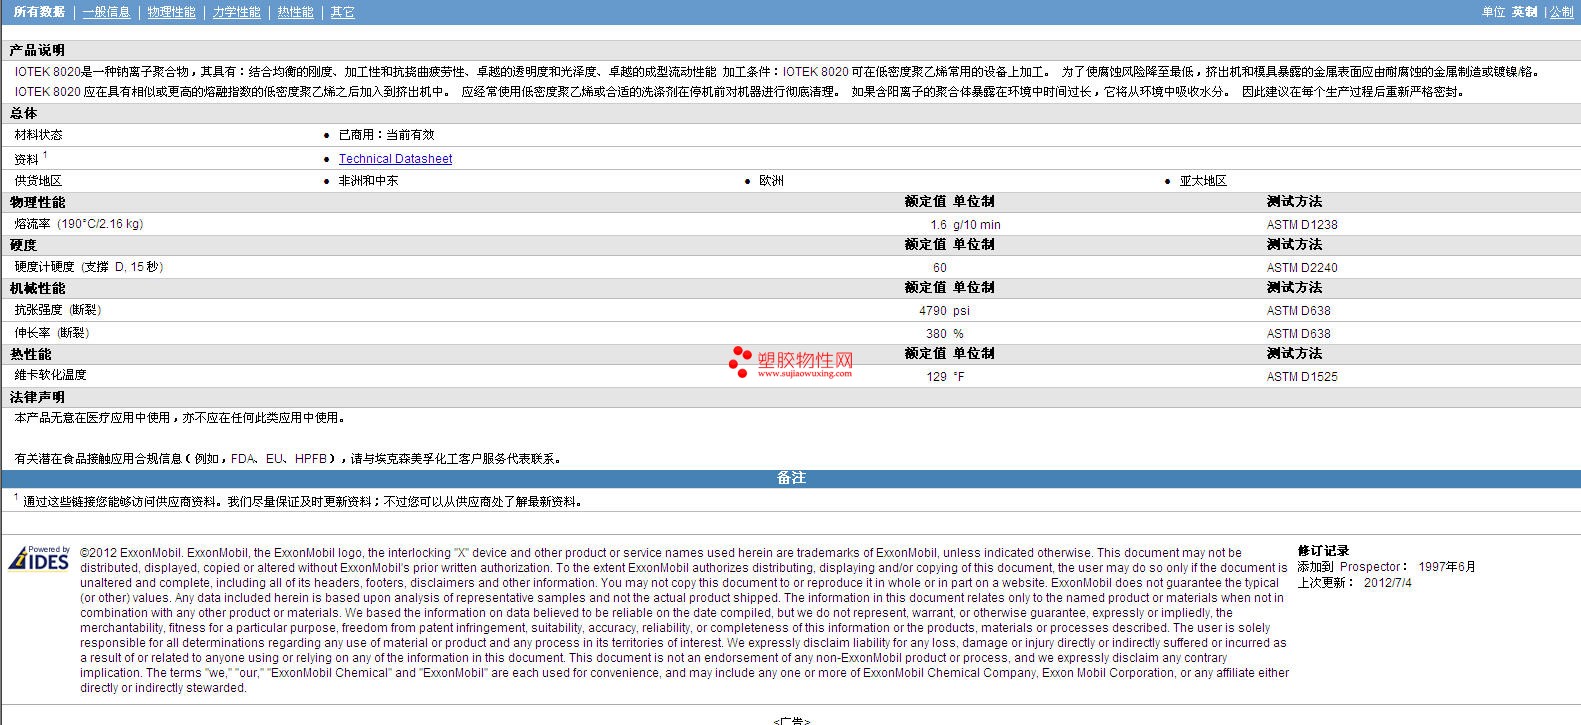Select the 维卡软化温度 row label
1581x725 pixels.
coord(50,375)
